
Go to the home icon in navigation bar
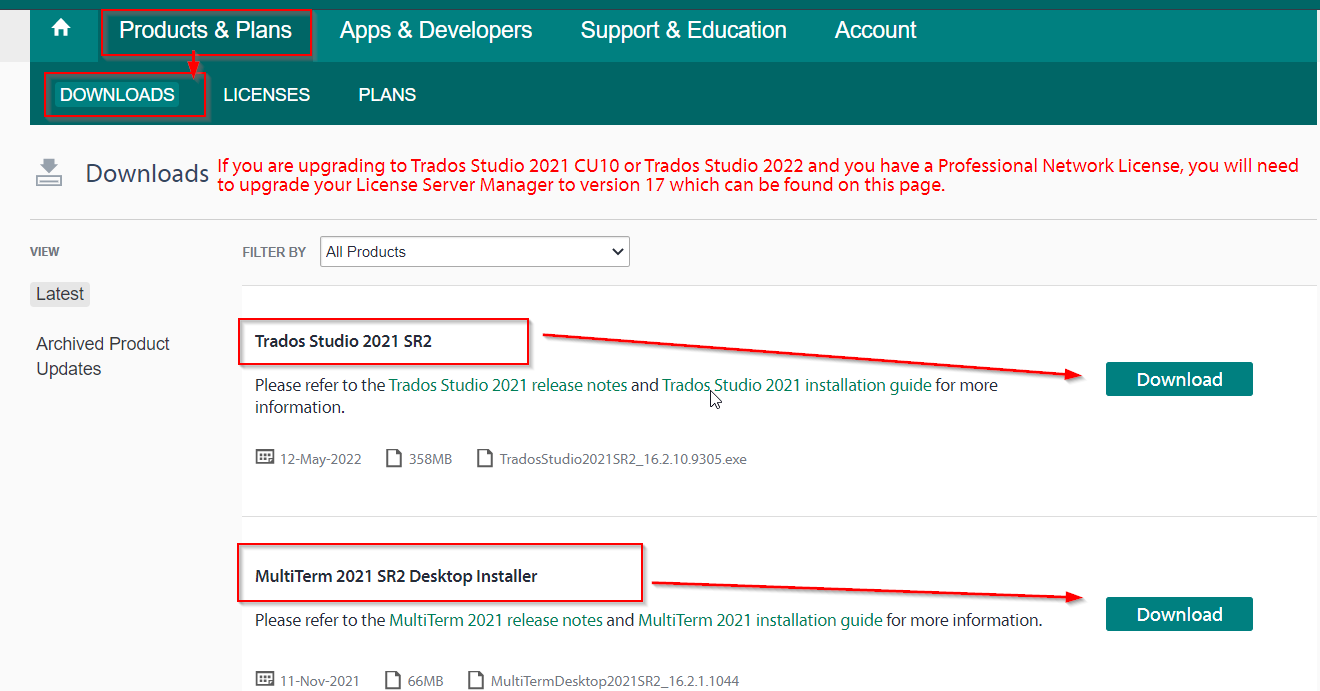61,28
